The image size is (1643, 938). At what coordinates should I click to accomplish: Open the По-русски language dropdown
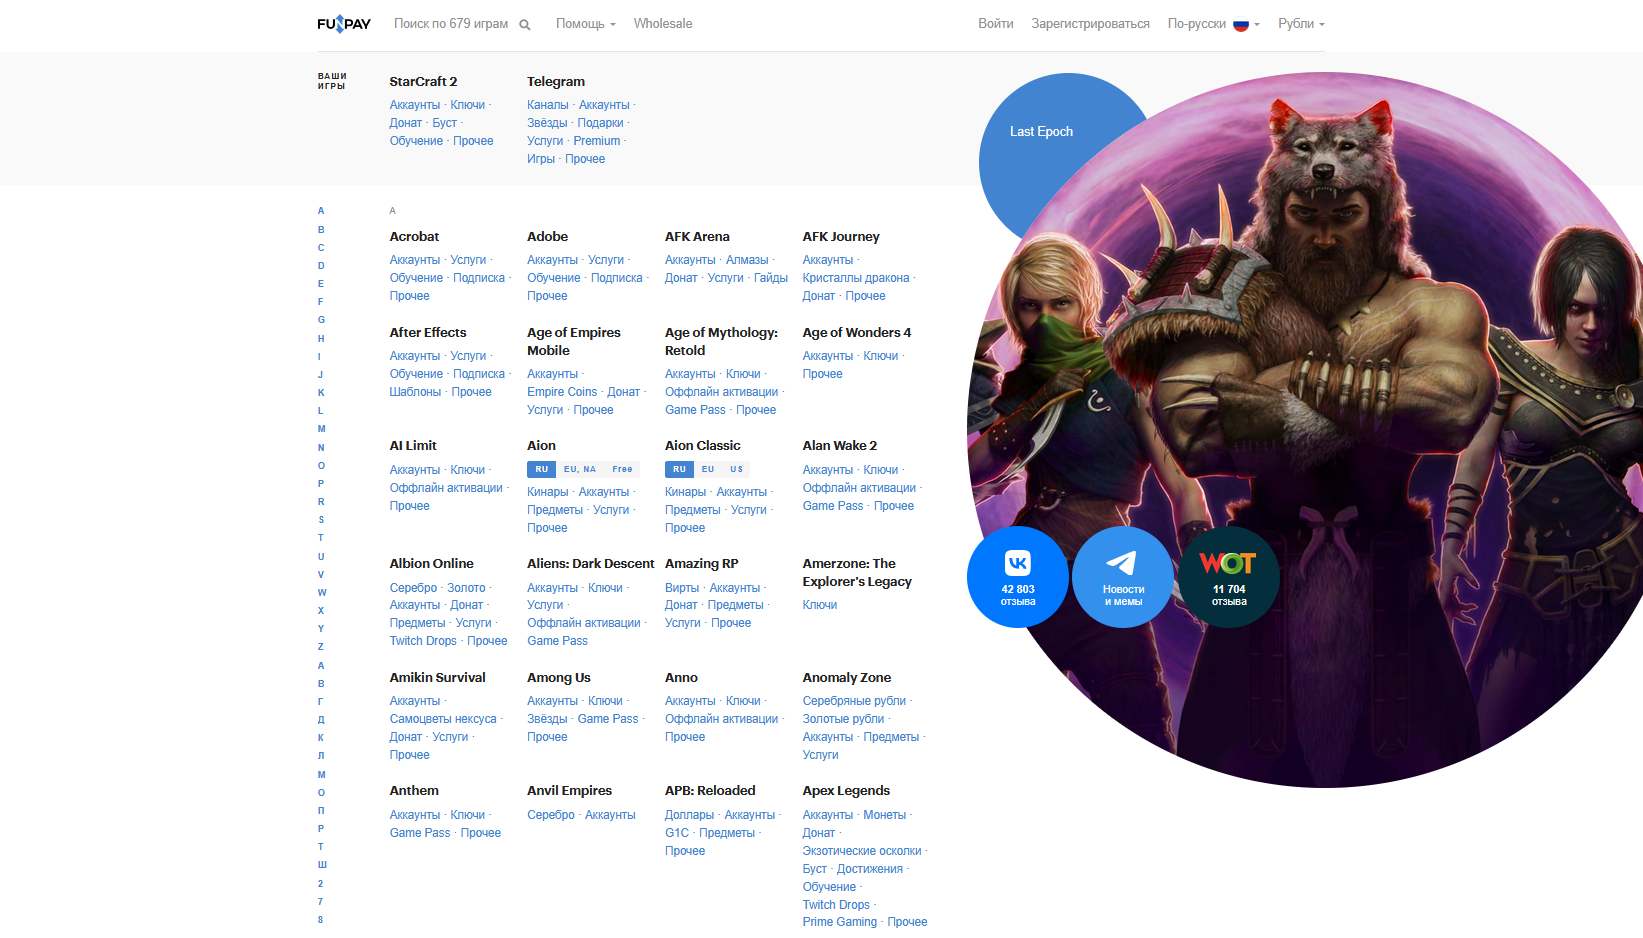pyautogui.click(x=1213, y=24)
